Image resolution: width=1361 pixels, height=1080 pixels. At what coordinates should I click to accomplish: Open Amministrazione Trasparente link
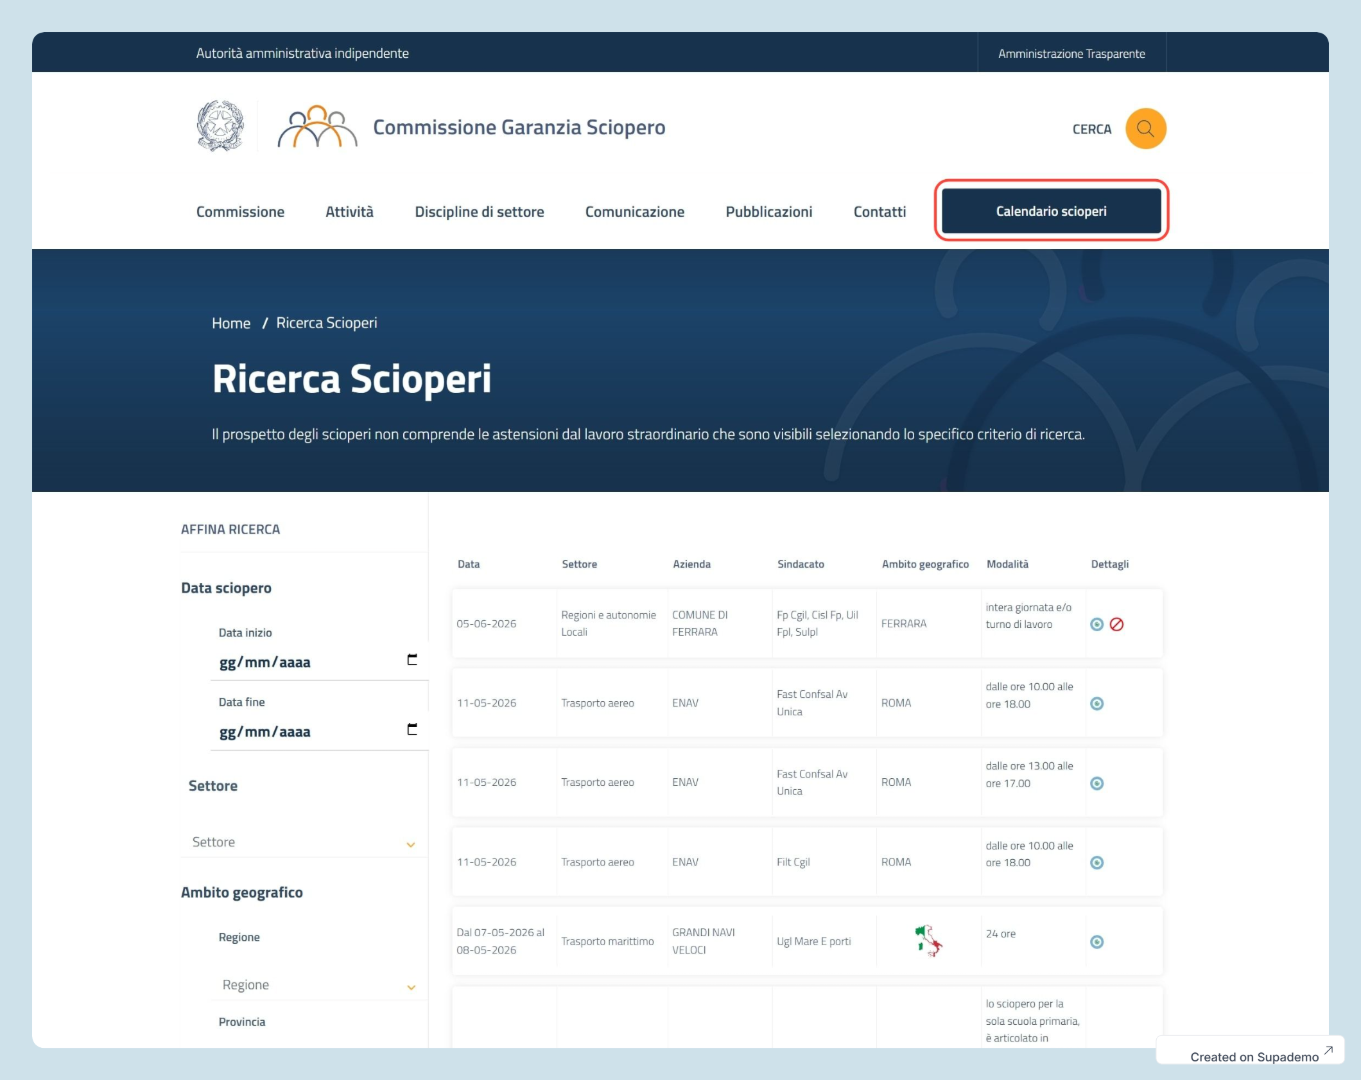point(1071,54)
